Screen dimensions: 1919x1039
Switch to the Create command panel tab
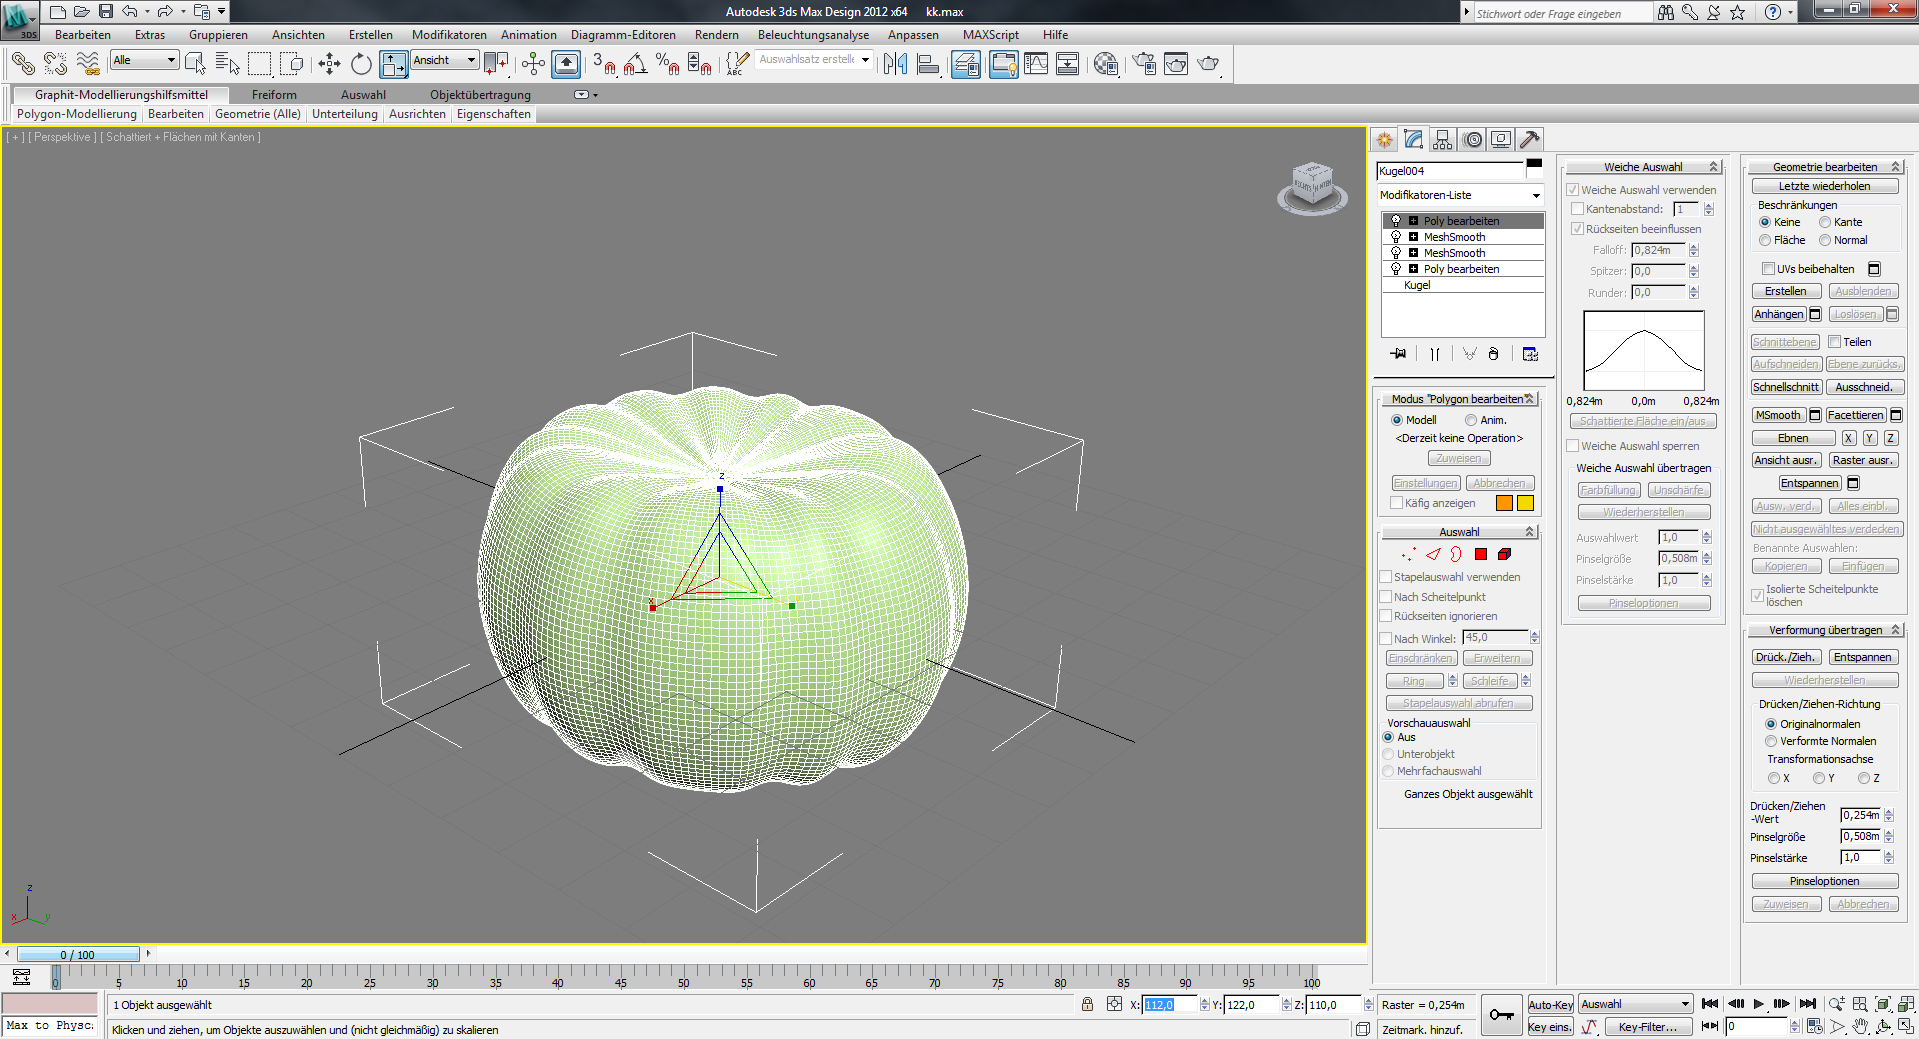1384,140
